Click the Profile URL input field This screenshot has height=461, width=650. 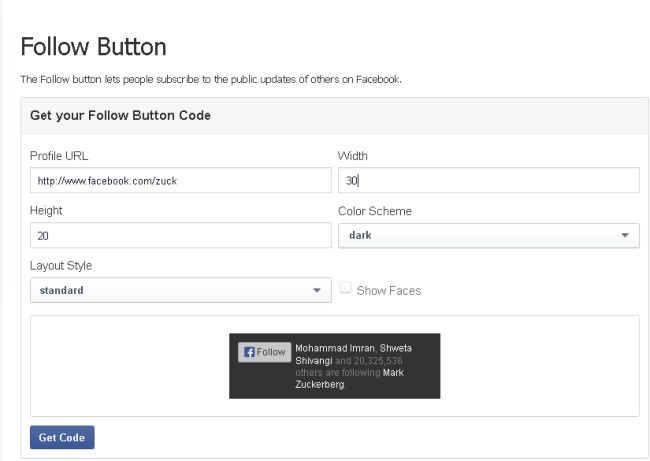(x=181, y=180)
